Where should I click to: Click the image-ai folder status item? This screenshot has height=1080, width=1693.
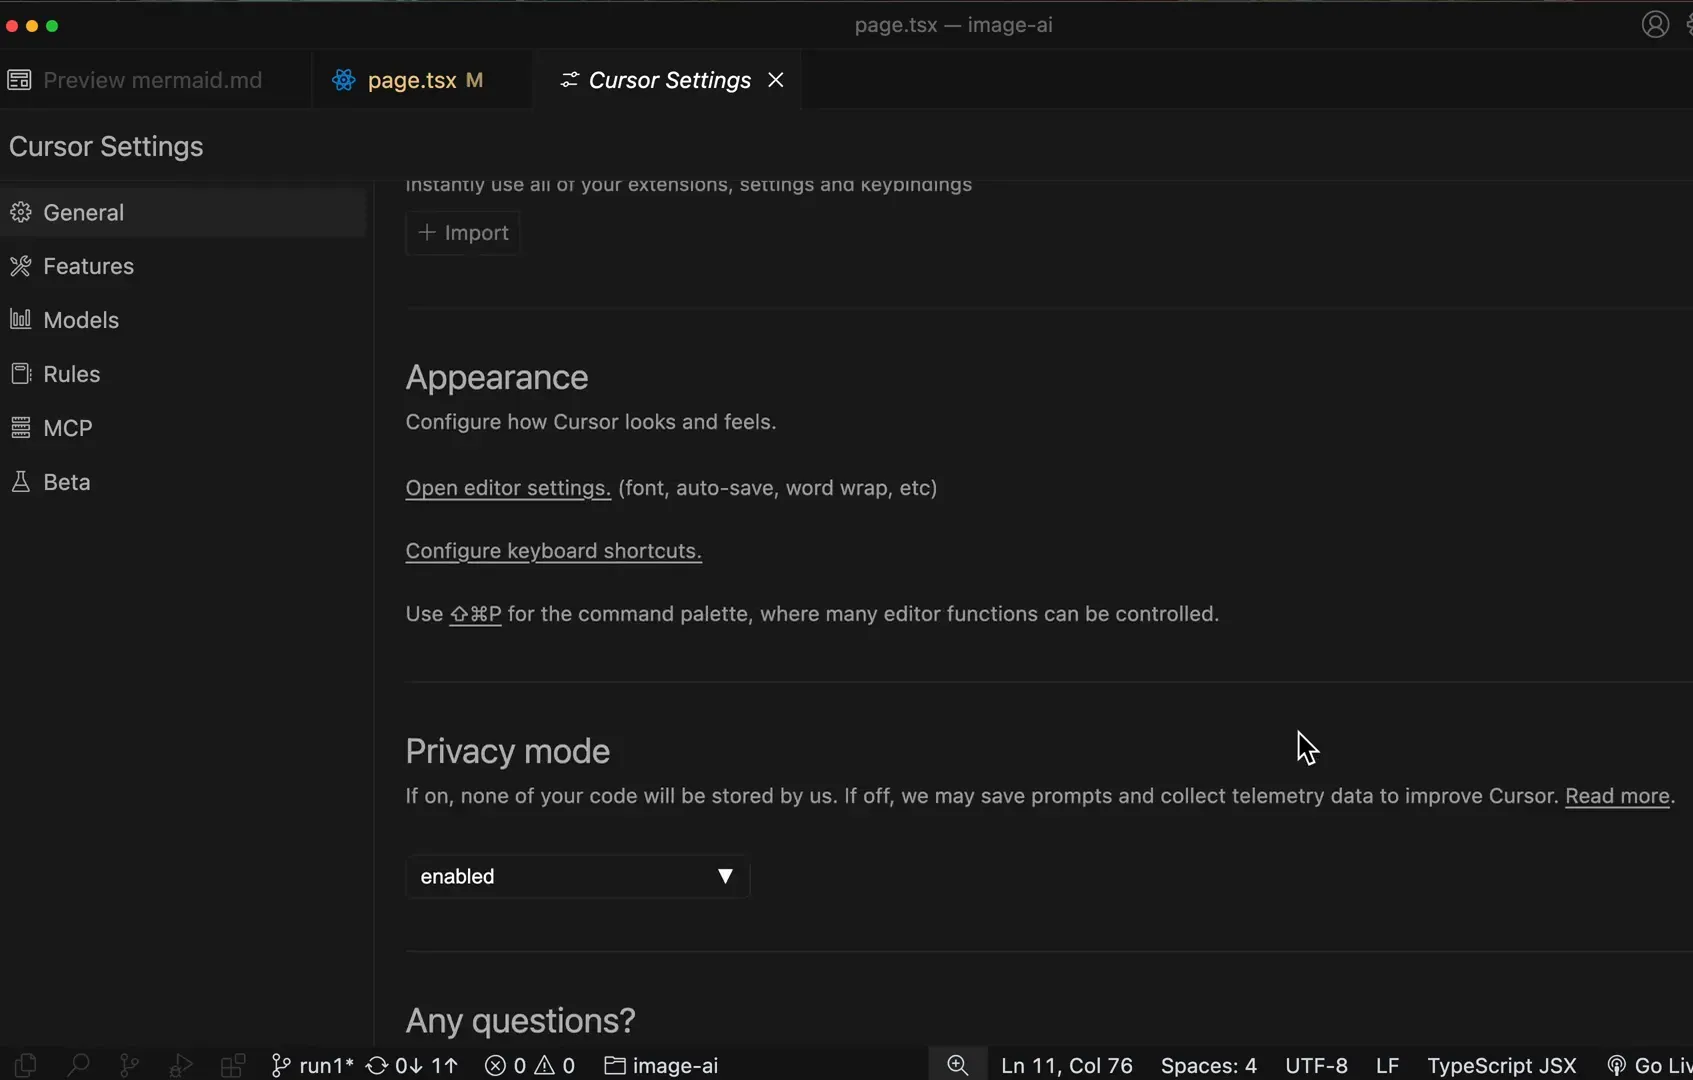click(661, 1066)
